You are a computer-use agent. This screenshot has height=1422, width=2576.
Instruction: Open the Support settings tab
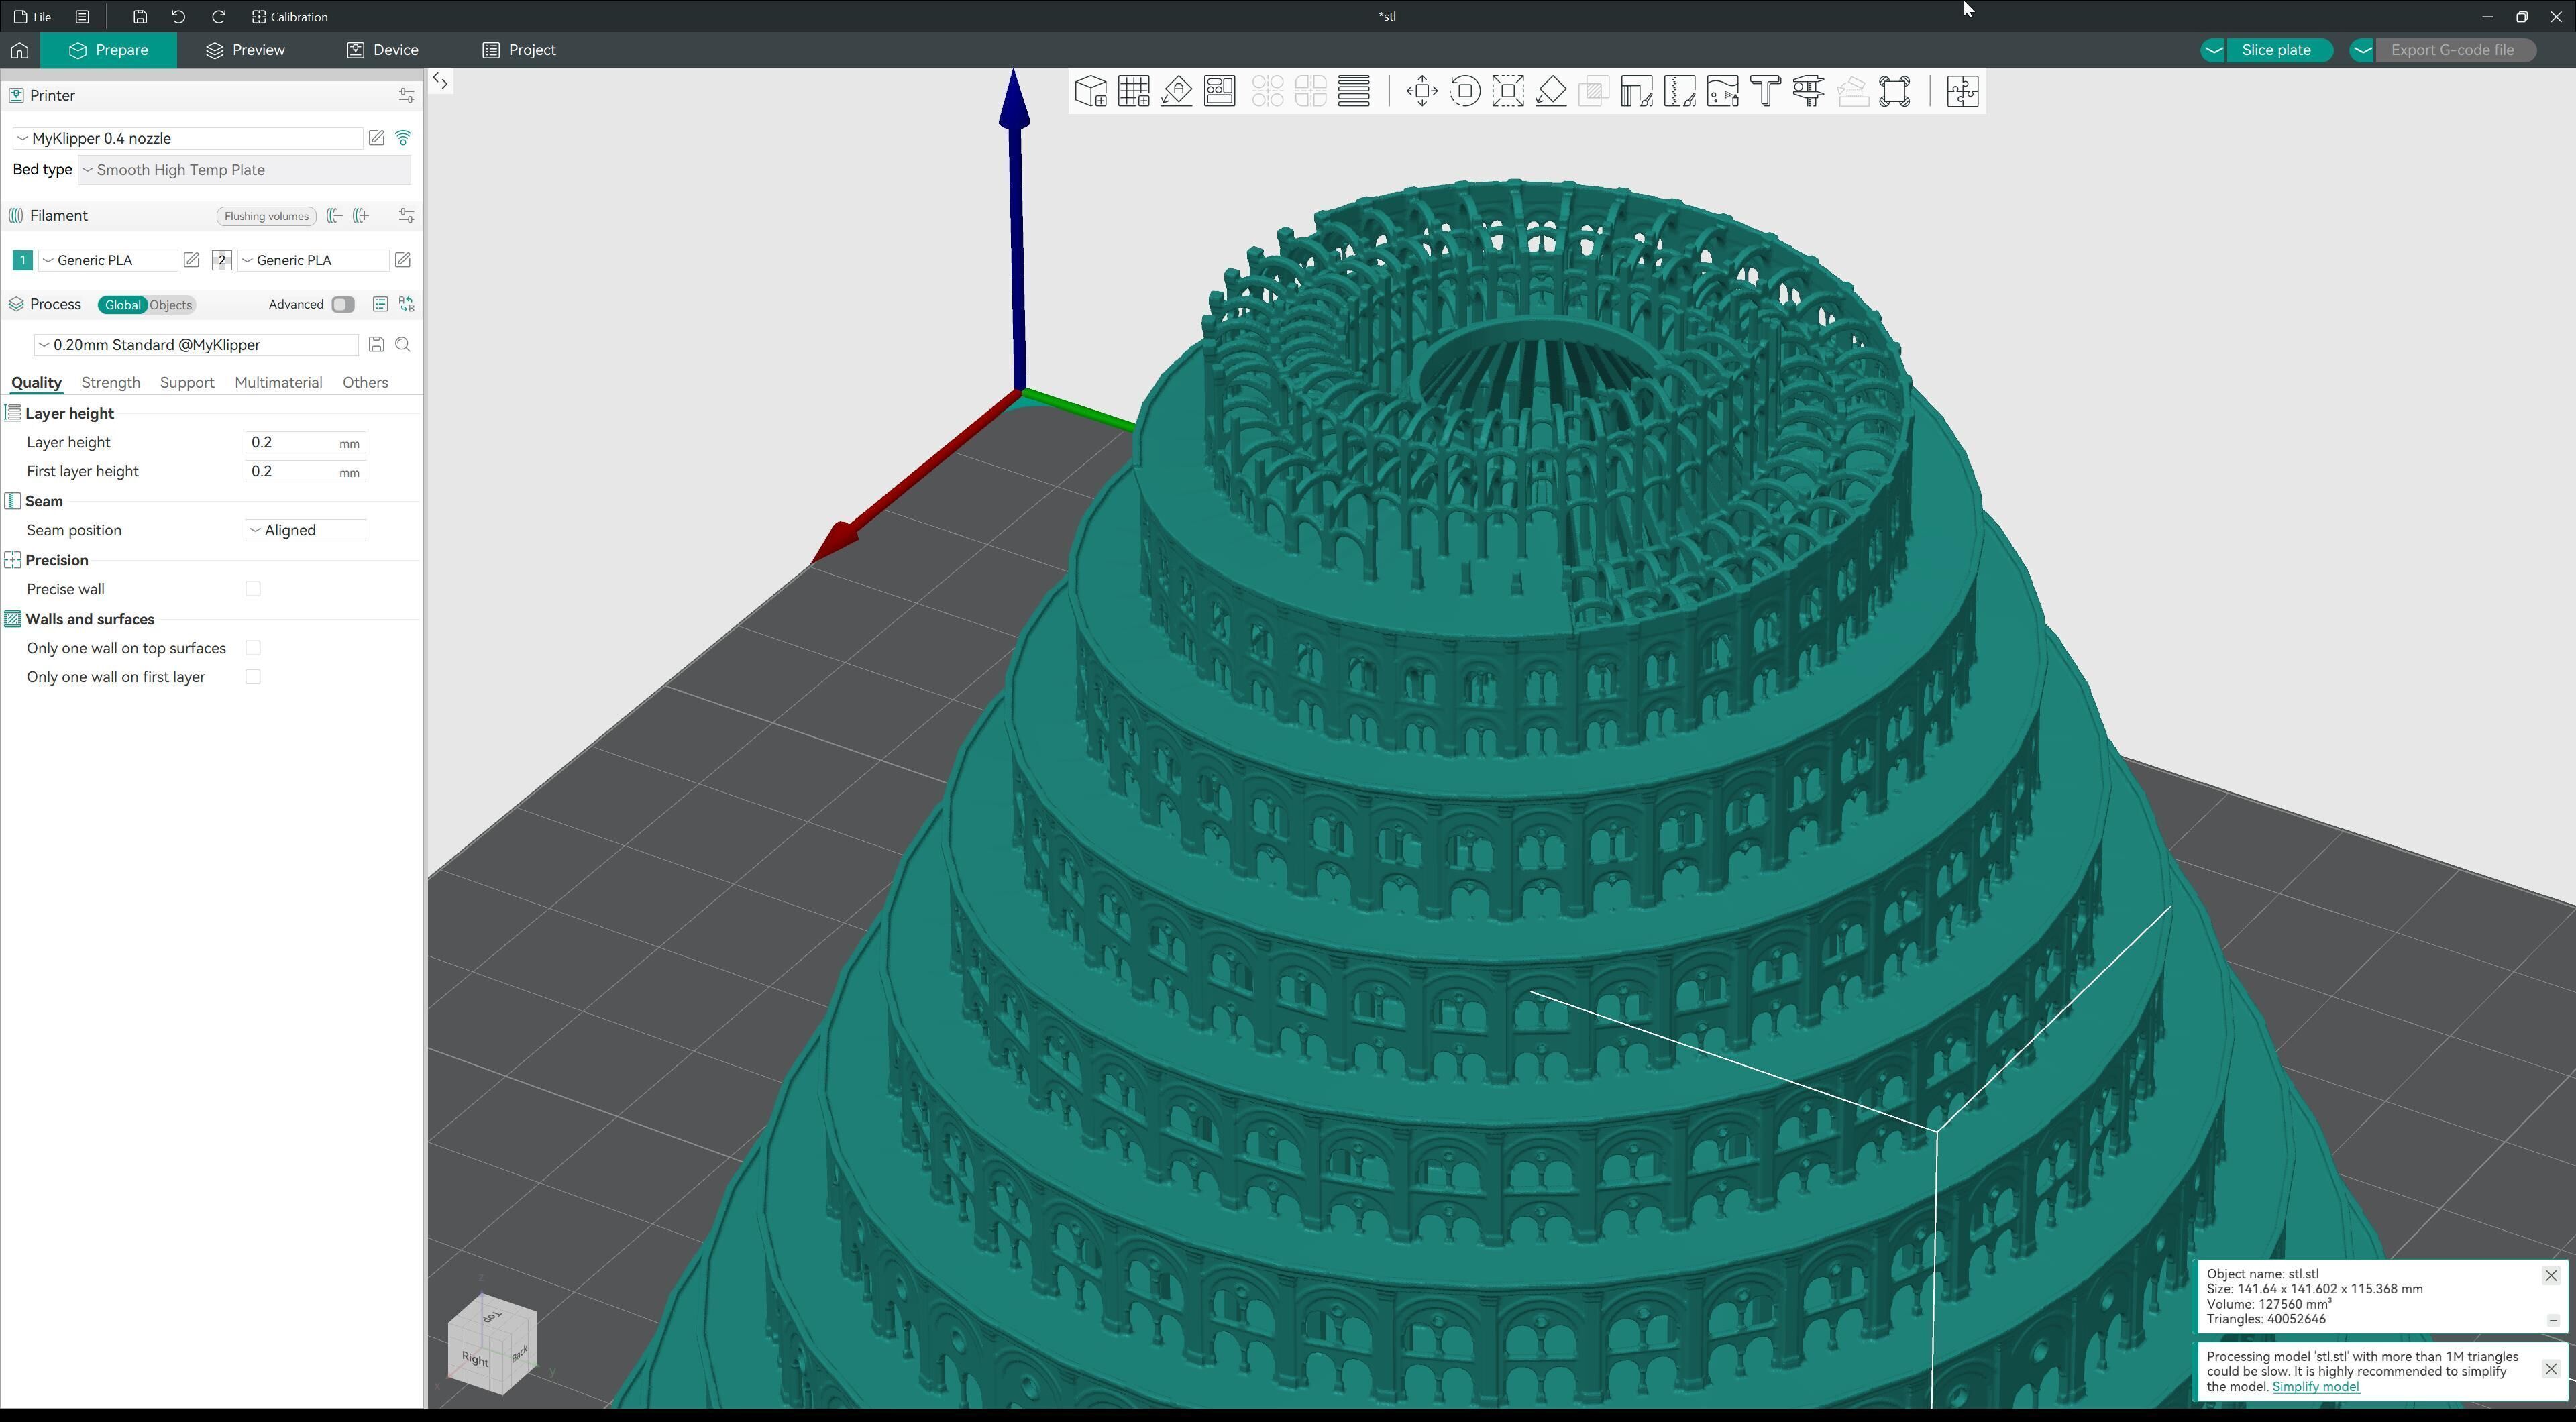pos(187,383)
